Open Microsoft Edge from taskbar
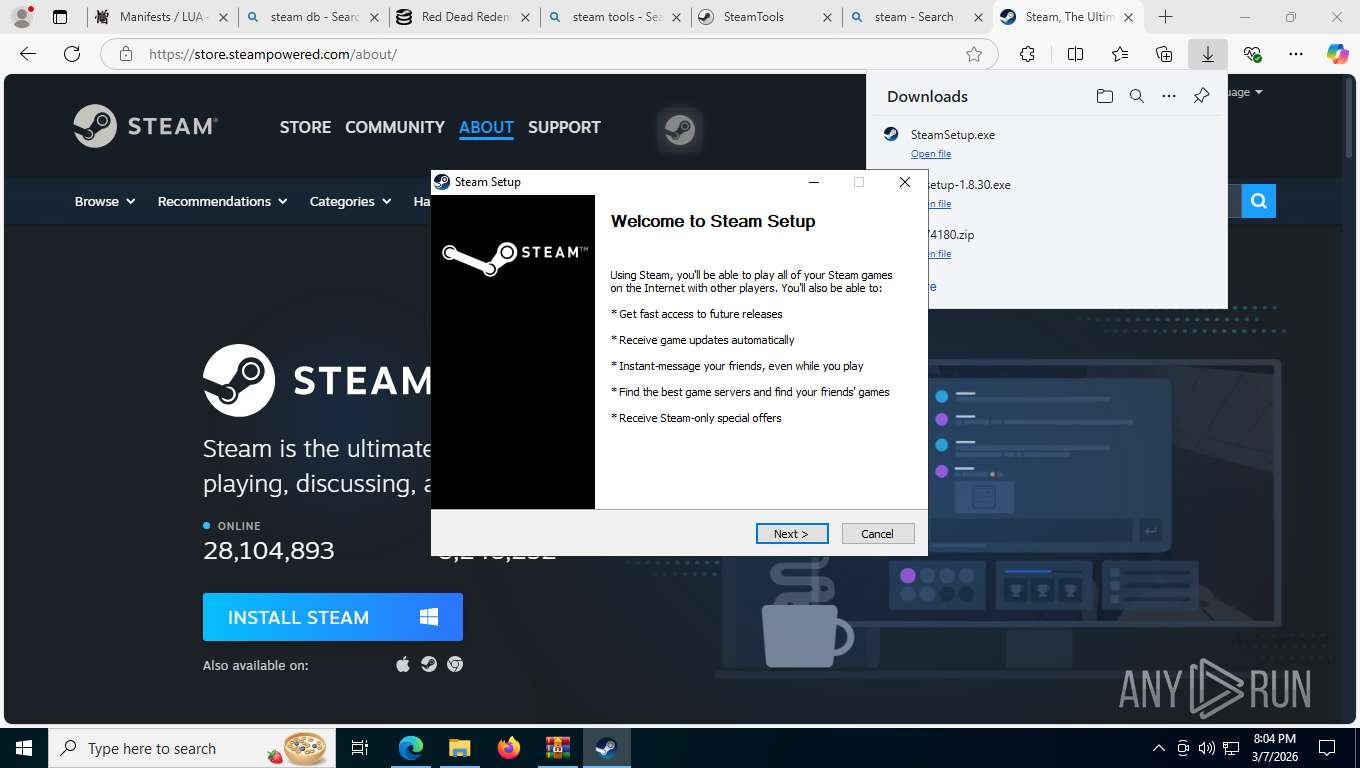 411,748
